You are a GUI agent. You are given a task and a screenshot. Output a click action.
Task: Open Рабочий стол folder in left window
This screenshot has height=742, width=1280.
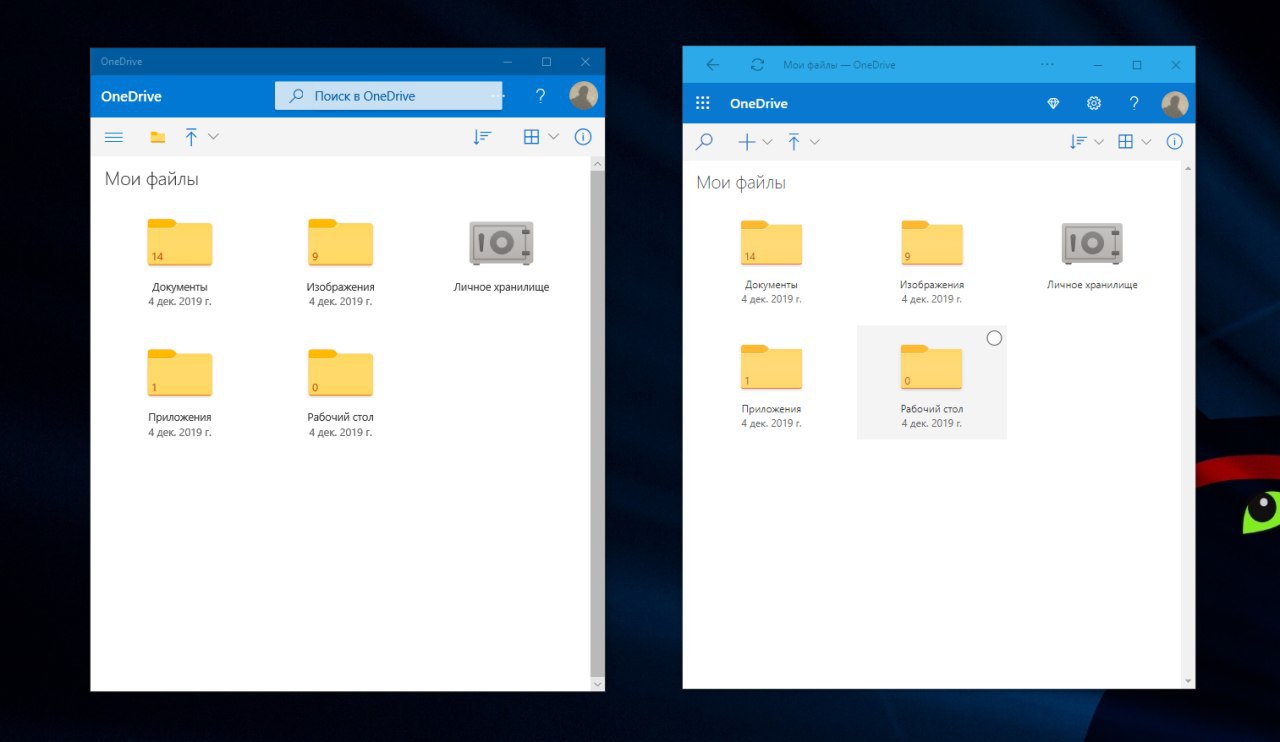340,373
